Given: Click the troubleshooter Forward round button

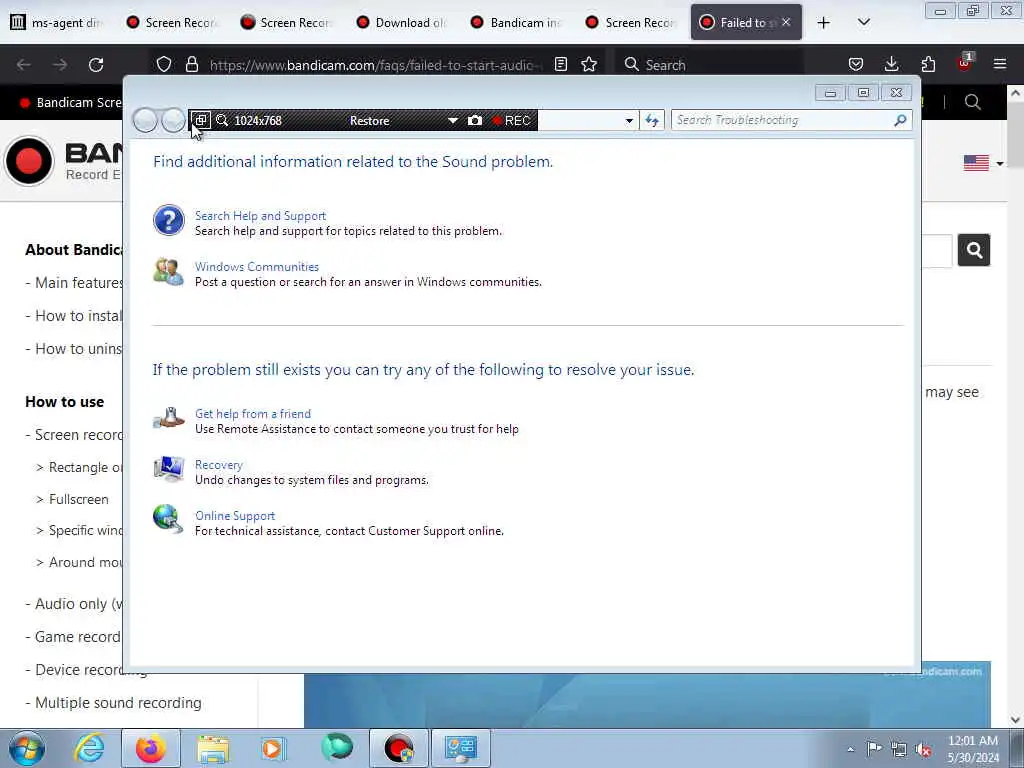Looking at the screenshot, I should point(173,121).
